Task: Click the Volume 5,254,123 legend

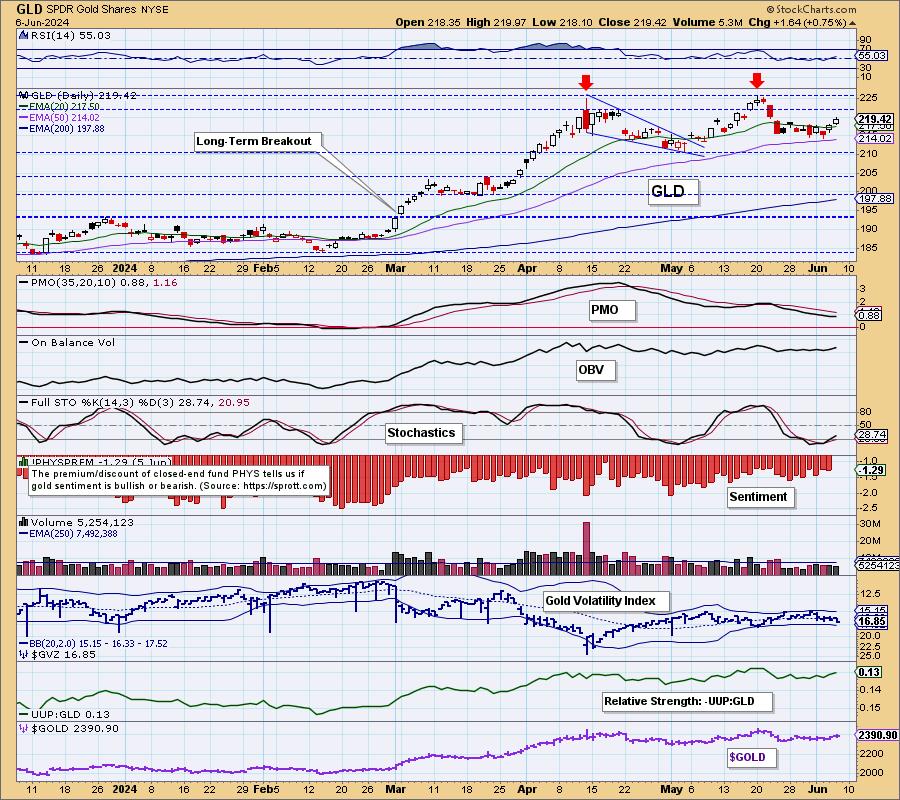Action: (x=76, y=522)
